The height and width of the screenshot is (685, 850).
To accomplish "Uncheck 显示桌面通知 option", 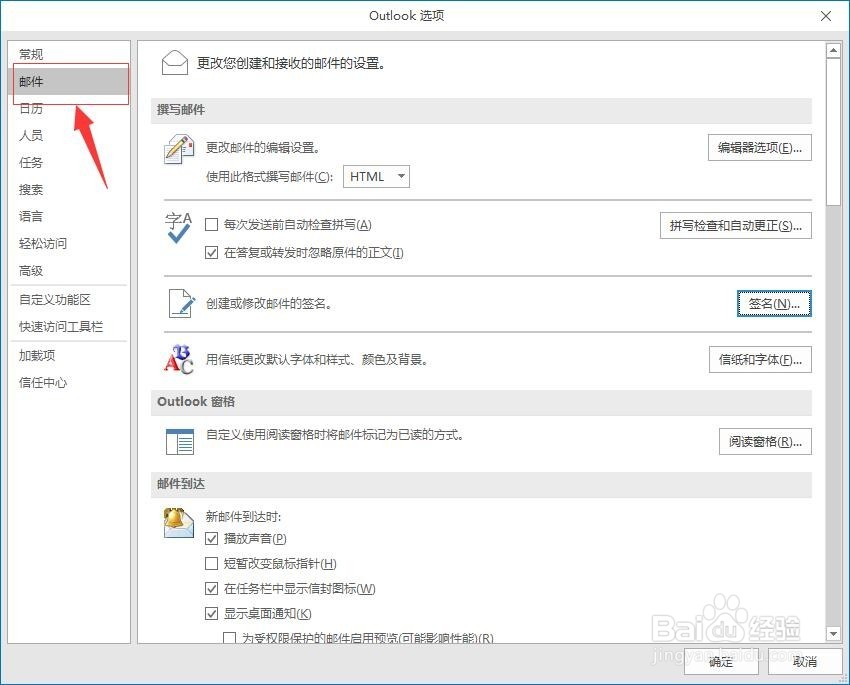I will pos(211,613).
